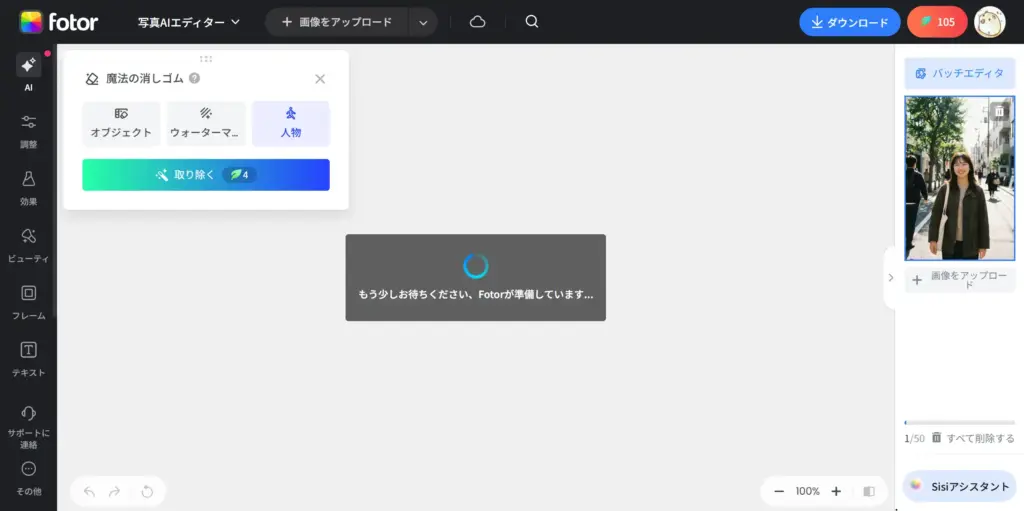Screen dimensions: 1024x511
Task: Open the Sisiアシスタント assistant
Action: (x=960, y=486)
